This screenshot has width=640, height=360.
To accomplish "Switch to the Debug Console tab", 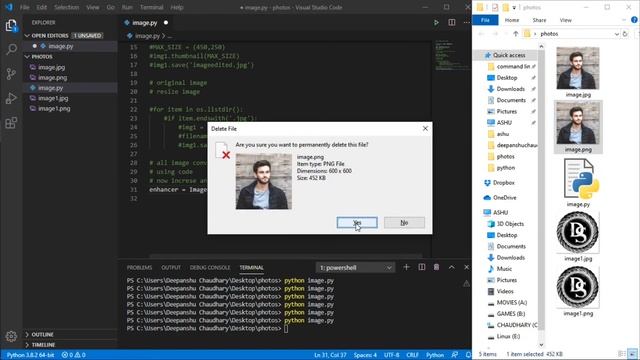I will point(210,267).
